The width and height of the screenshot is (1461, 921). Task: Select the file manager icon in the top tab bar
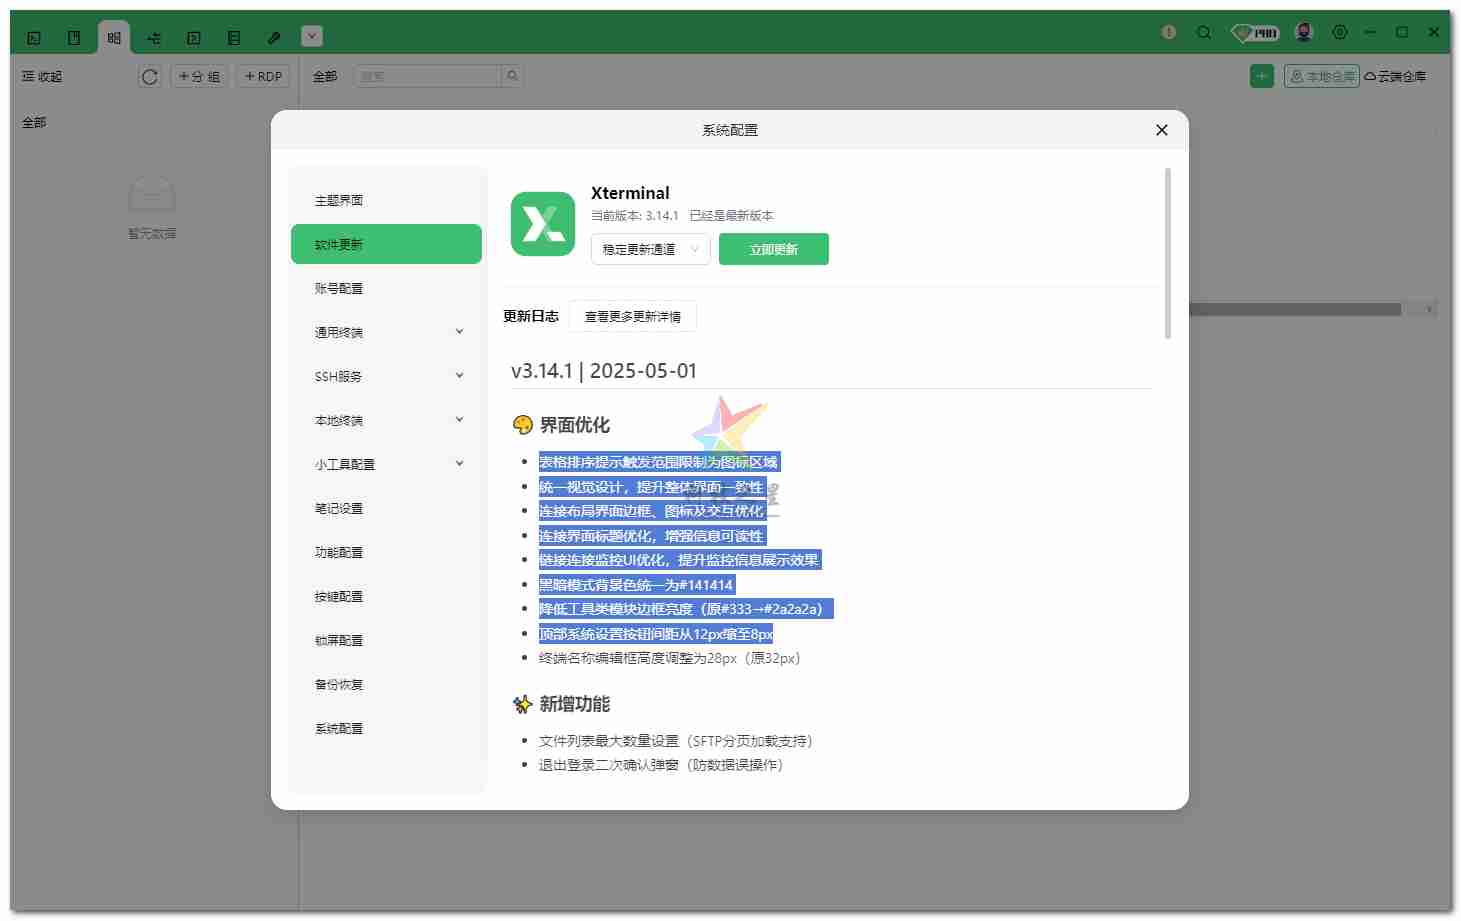pyautogui.click(x=73, y=36)
